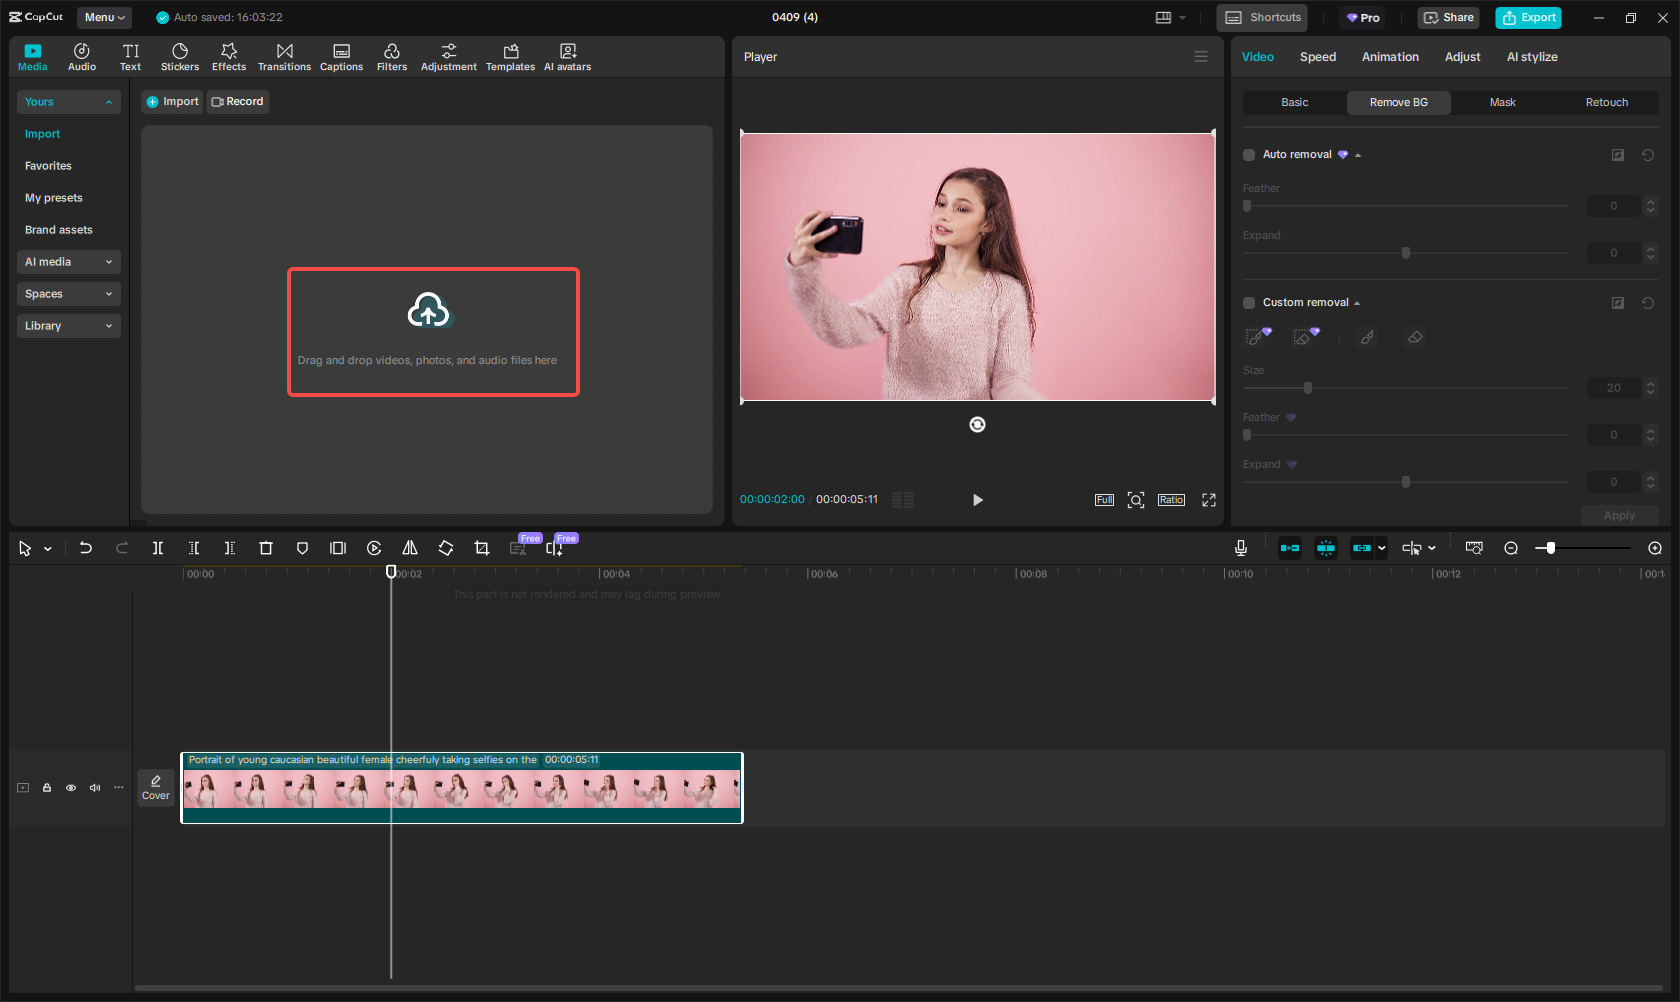Expand the Library section in the sidebar
The image size is (1680, 1002).
[x=68, y=325]
